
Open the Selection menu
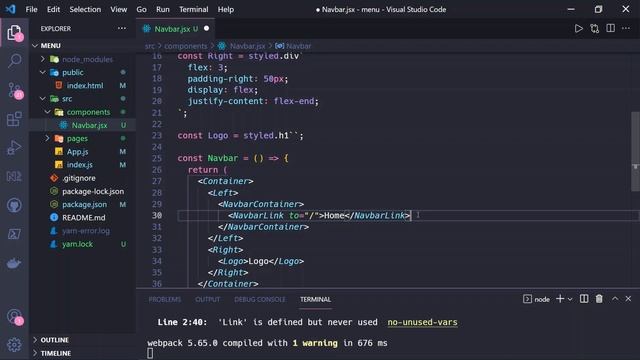tap(85, 9)
